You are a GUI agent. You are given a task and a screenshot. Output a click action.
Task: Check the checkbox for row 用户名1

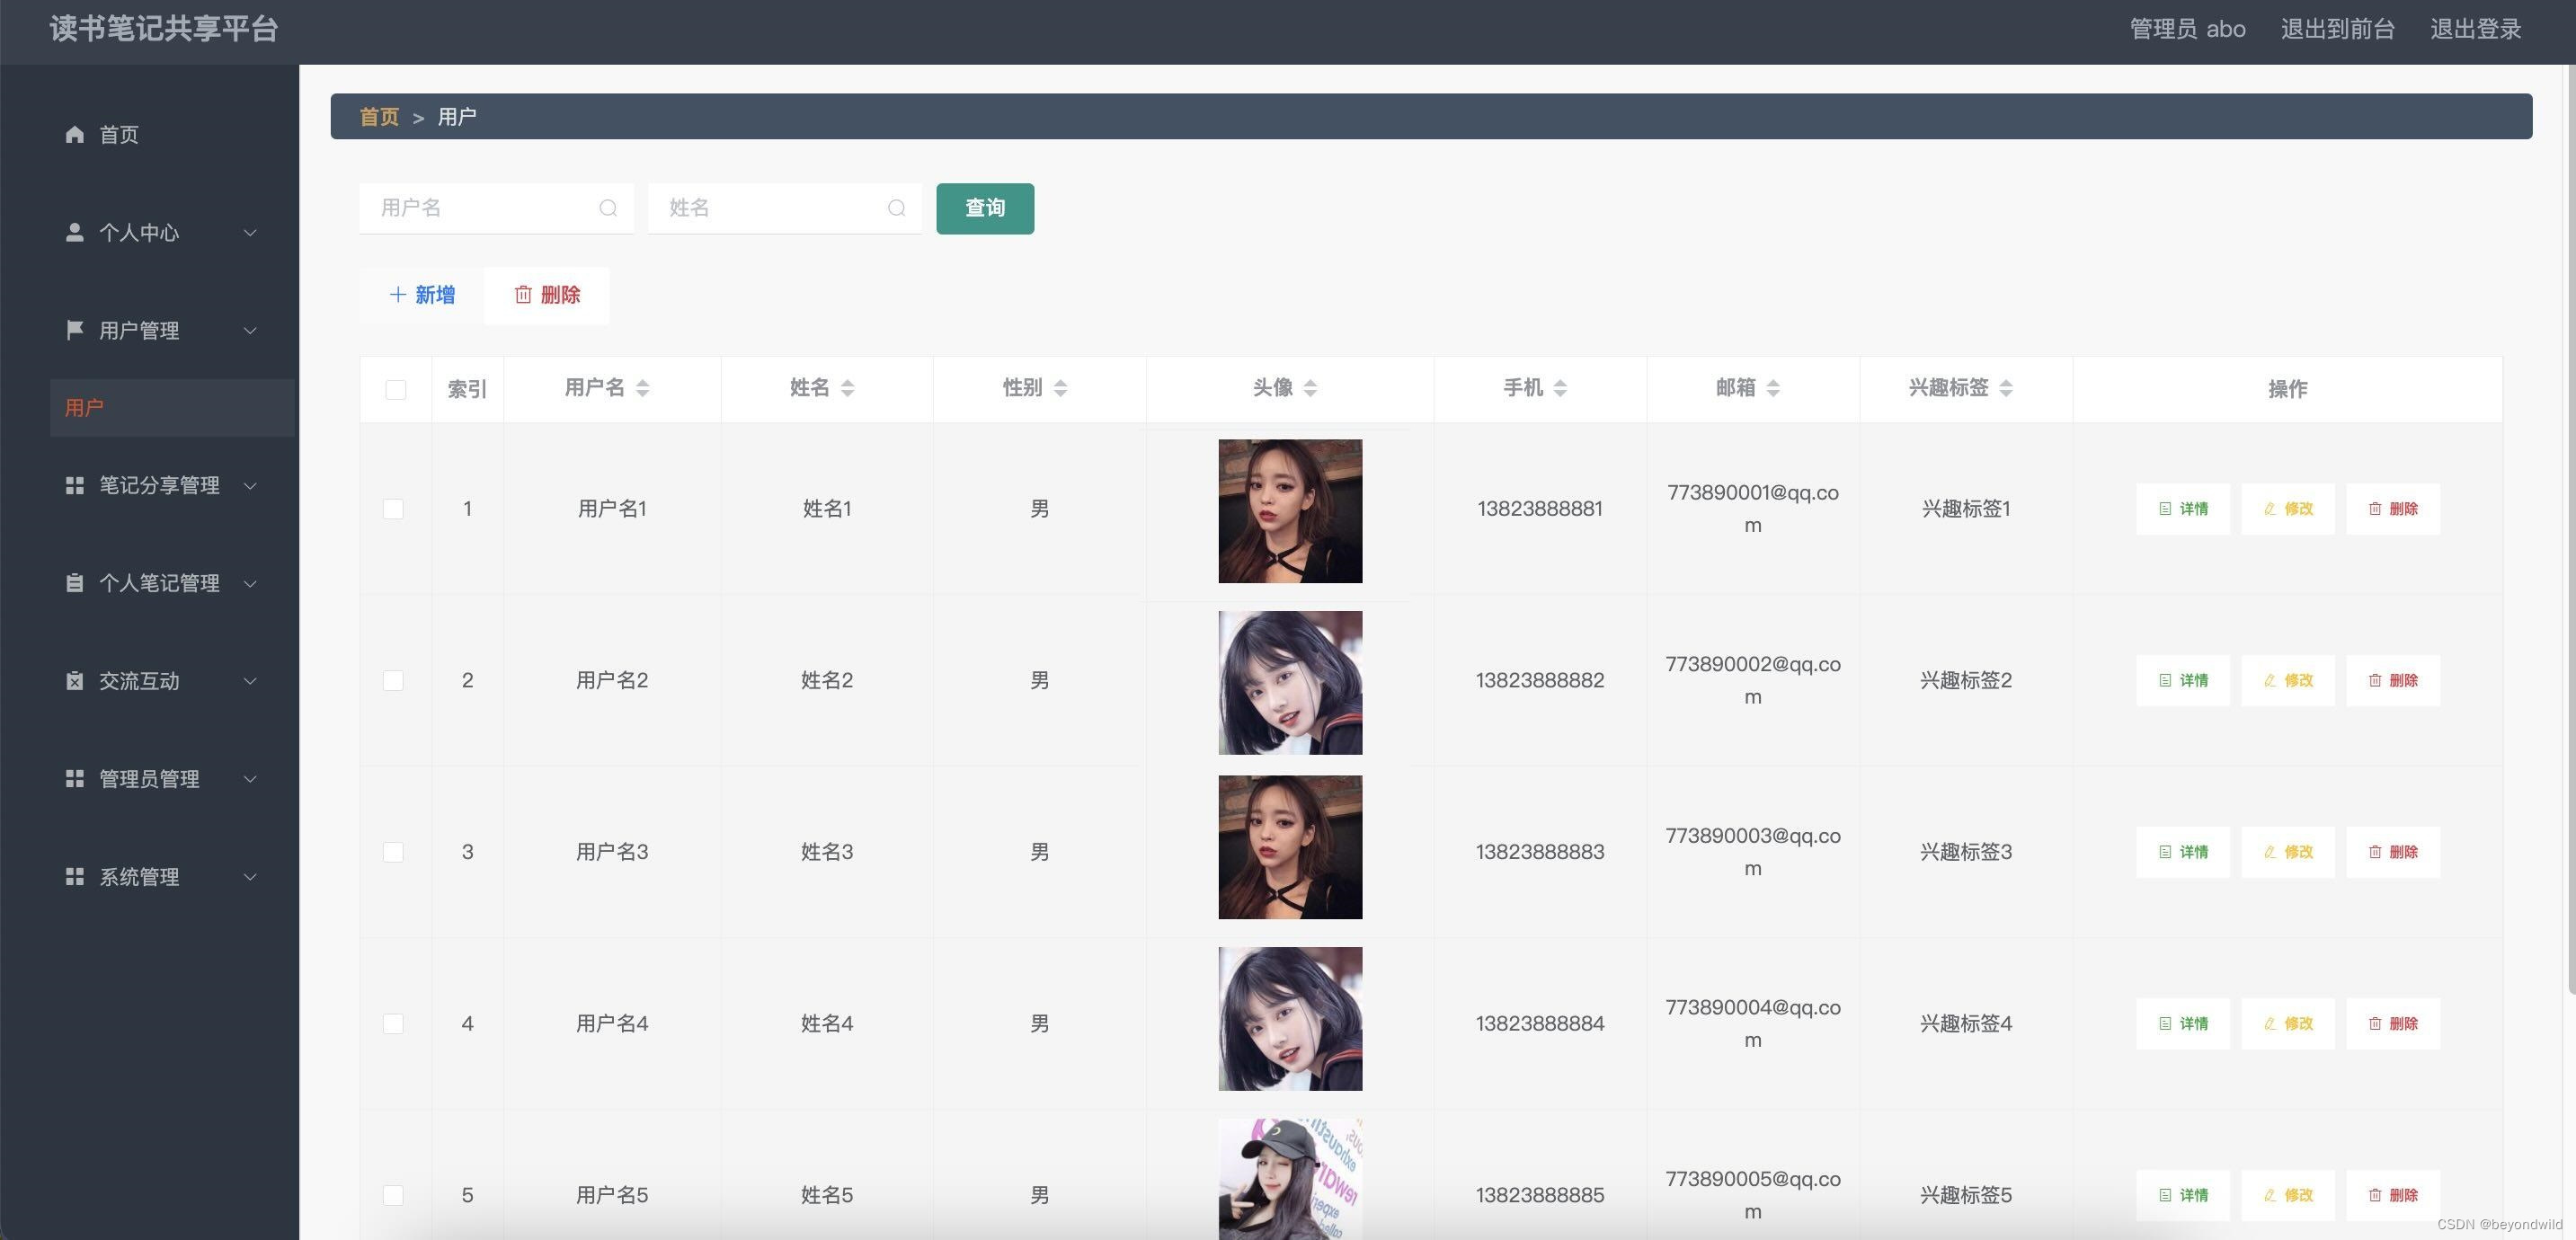[393, 509]
